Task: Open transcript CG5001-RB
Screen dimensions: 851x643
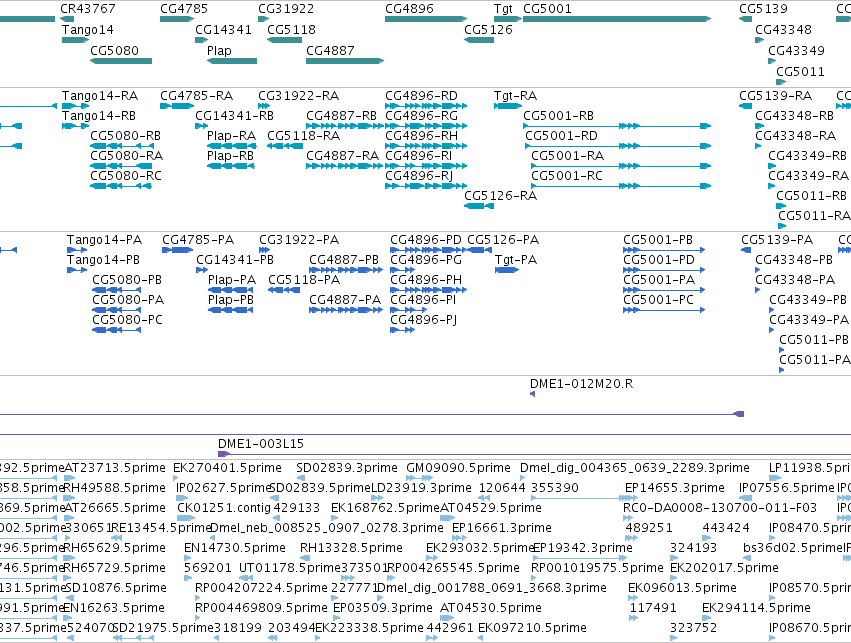Action: click(x=558, y=116)
